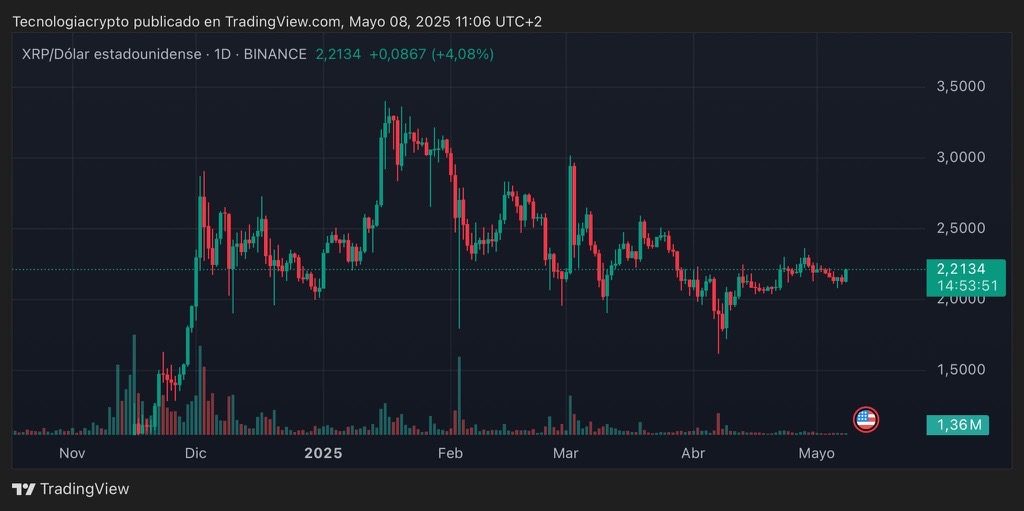Click the TradingView wordmark text
The width and height of the screenshot is (1024, 511).
(x=85, y=489)
